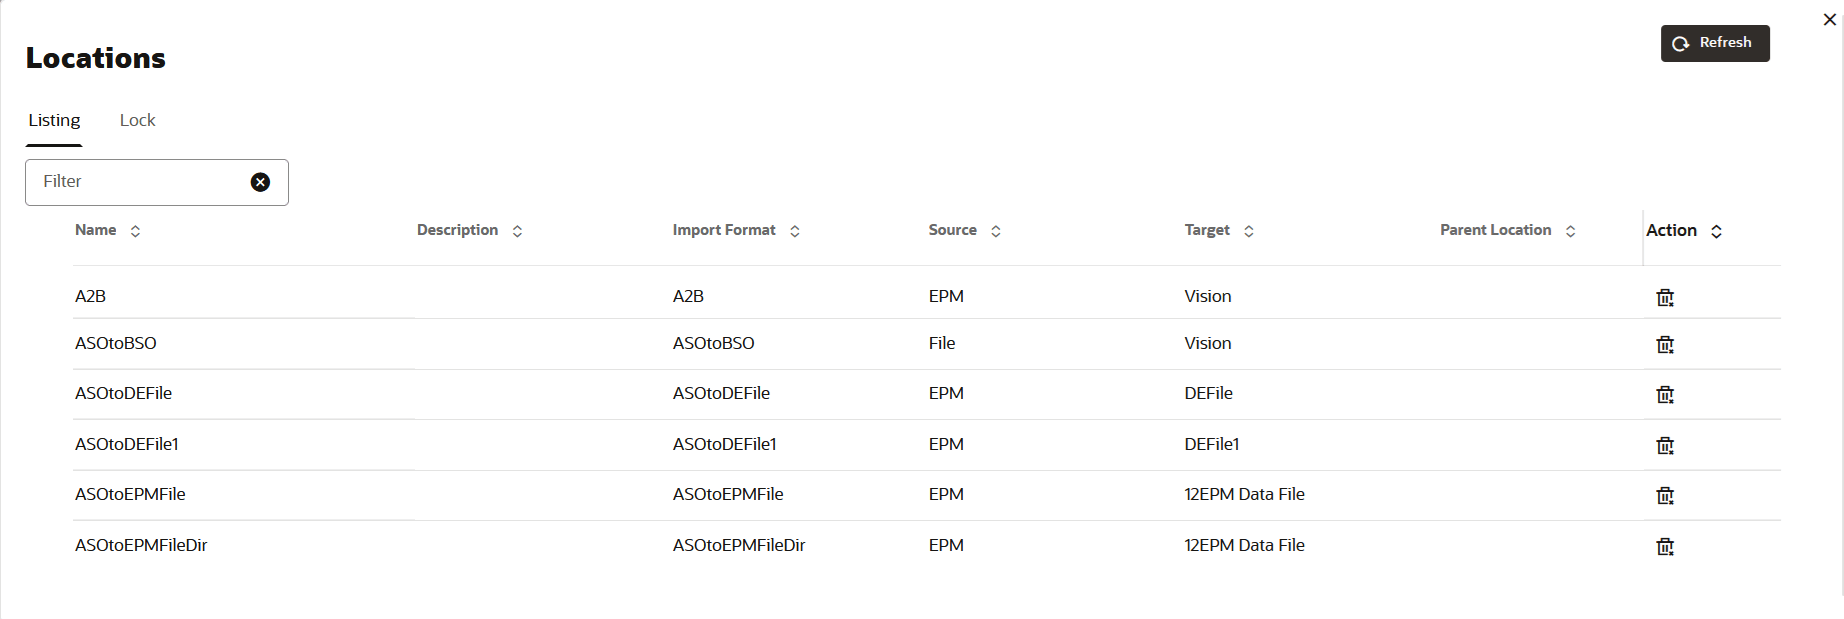Sort by Parent Location column
1844x619 pixels.
pyautogui.click(x=1571, y=231)
